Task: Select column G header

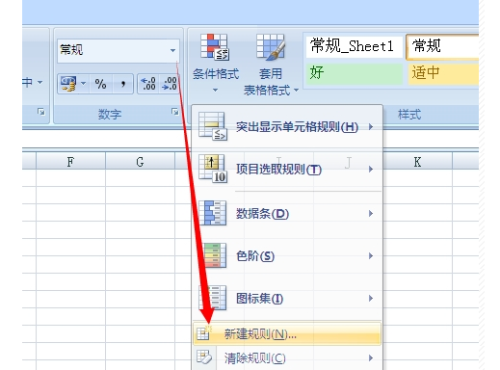Action: pos(140,162)
